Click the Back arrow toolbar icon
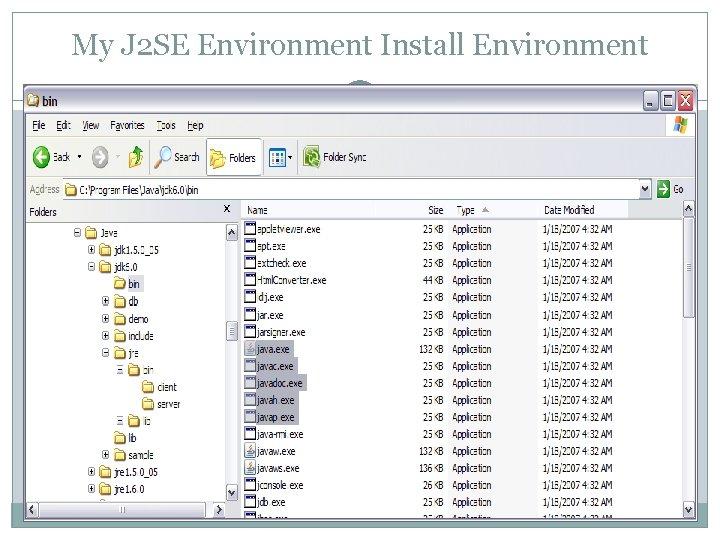The image size is (720, 540). point(42,157)
